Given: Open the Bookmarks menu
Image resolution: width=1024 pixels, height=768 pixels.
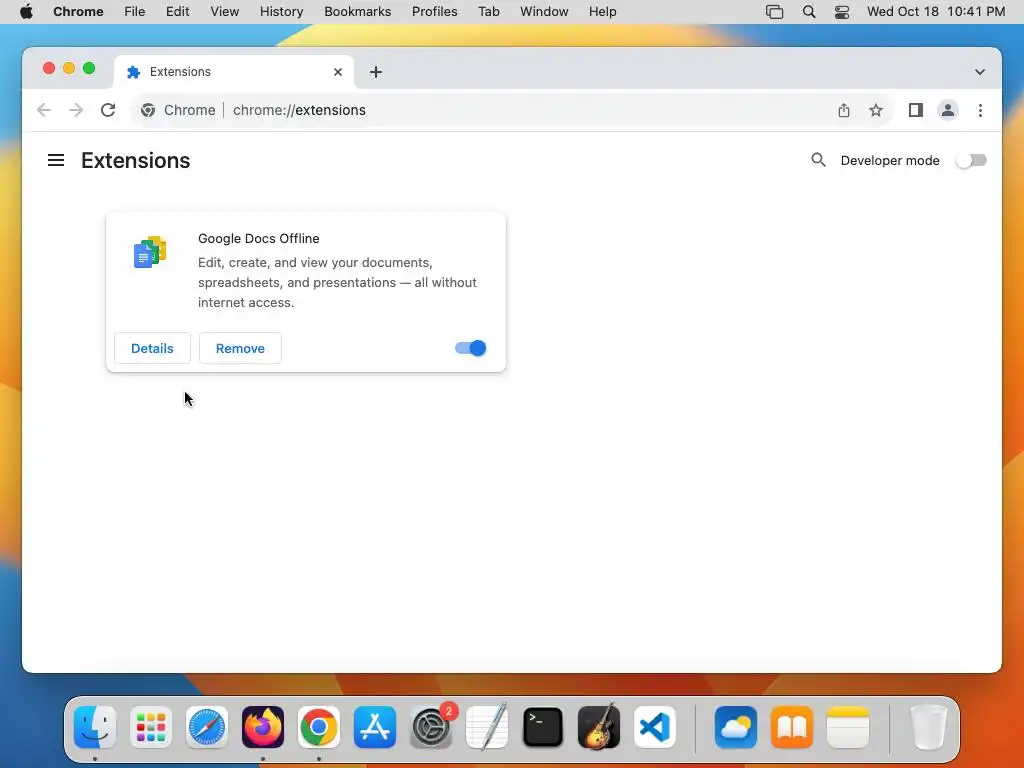Looking at the screenshot, I should pyautogui.click(x=357, y=12).
